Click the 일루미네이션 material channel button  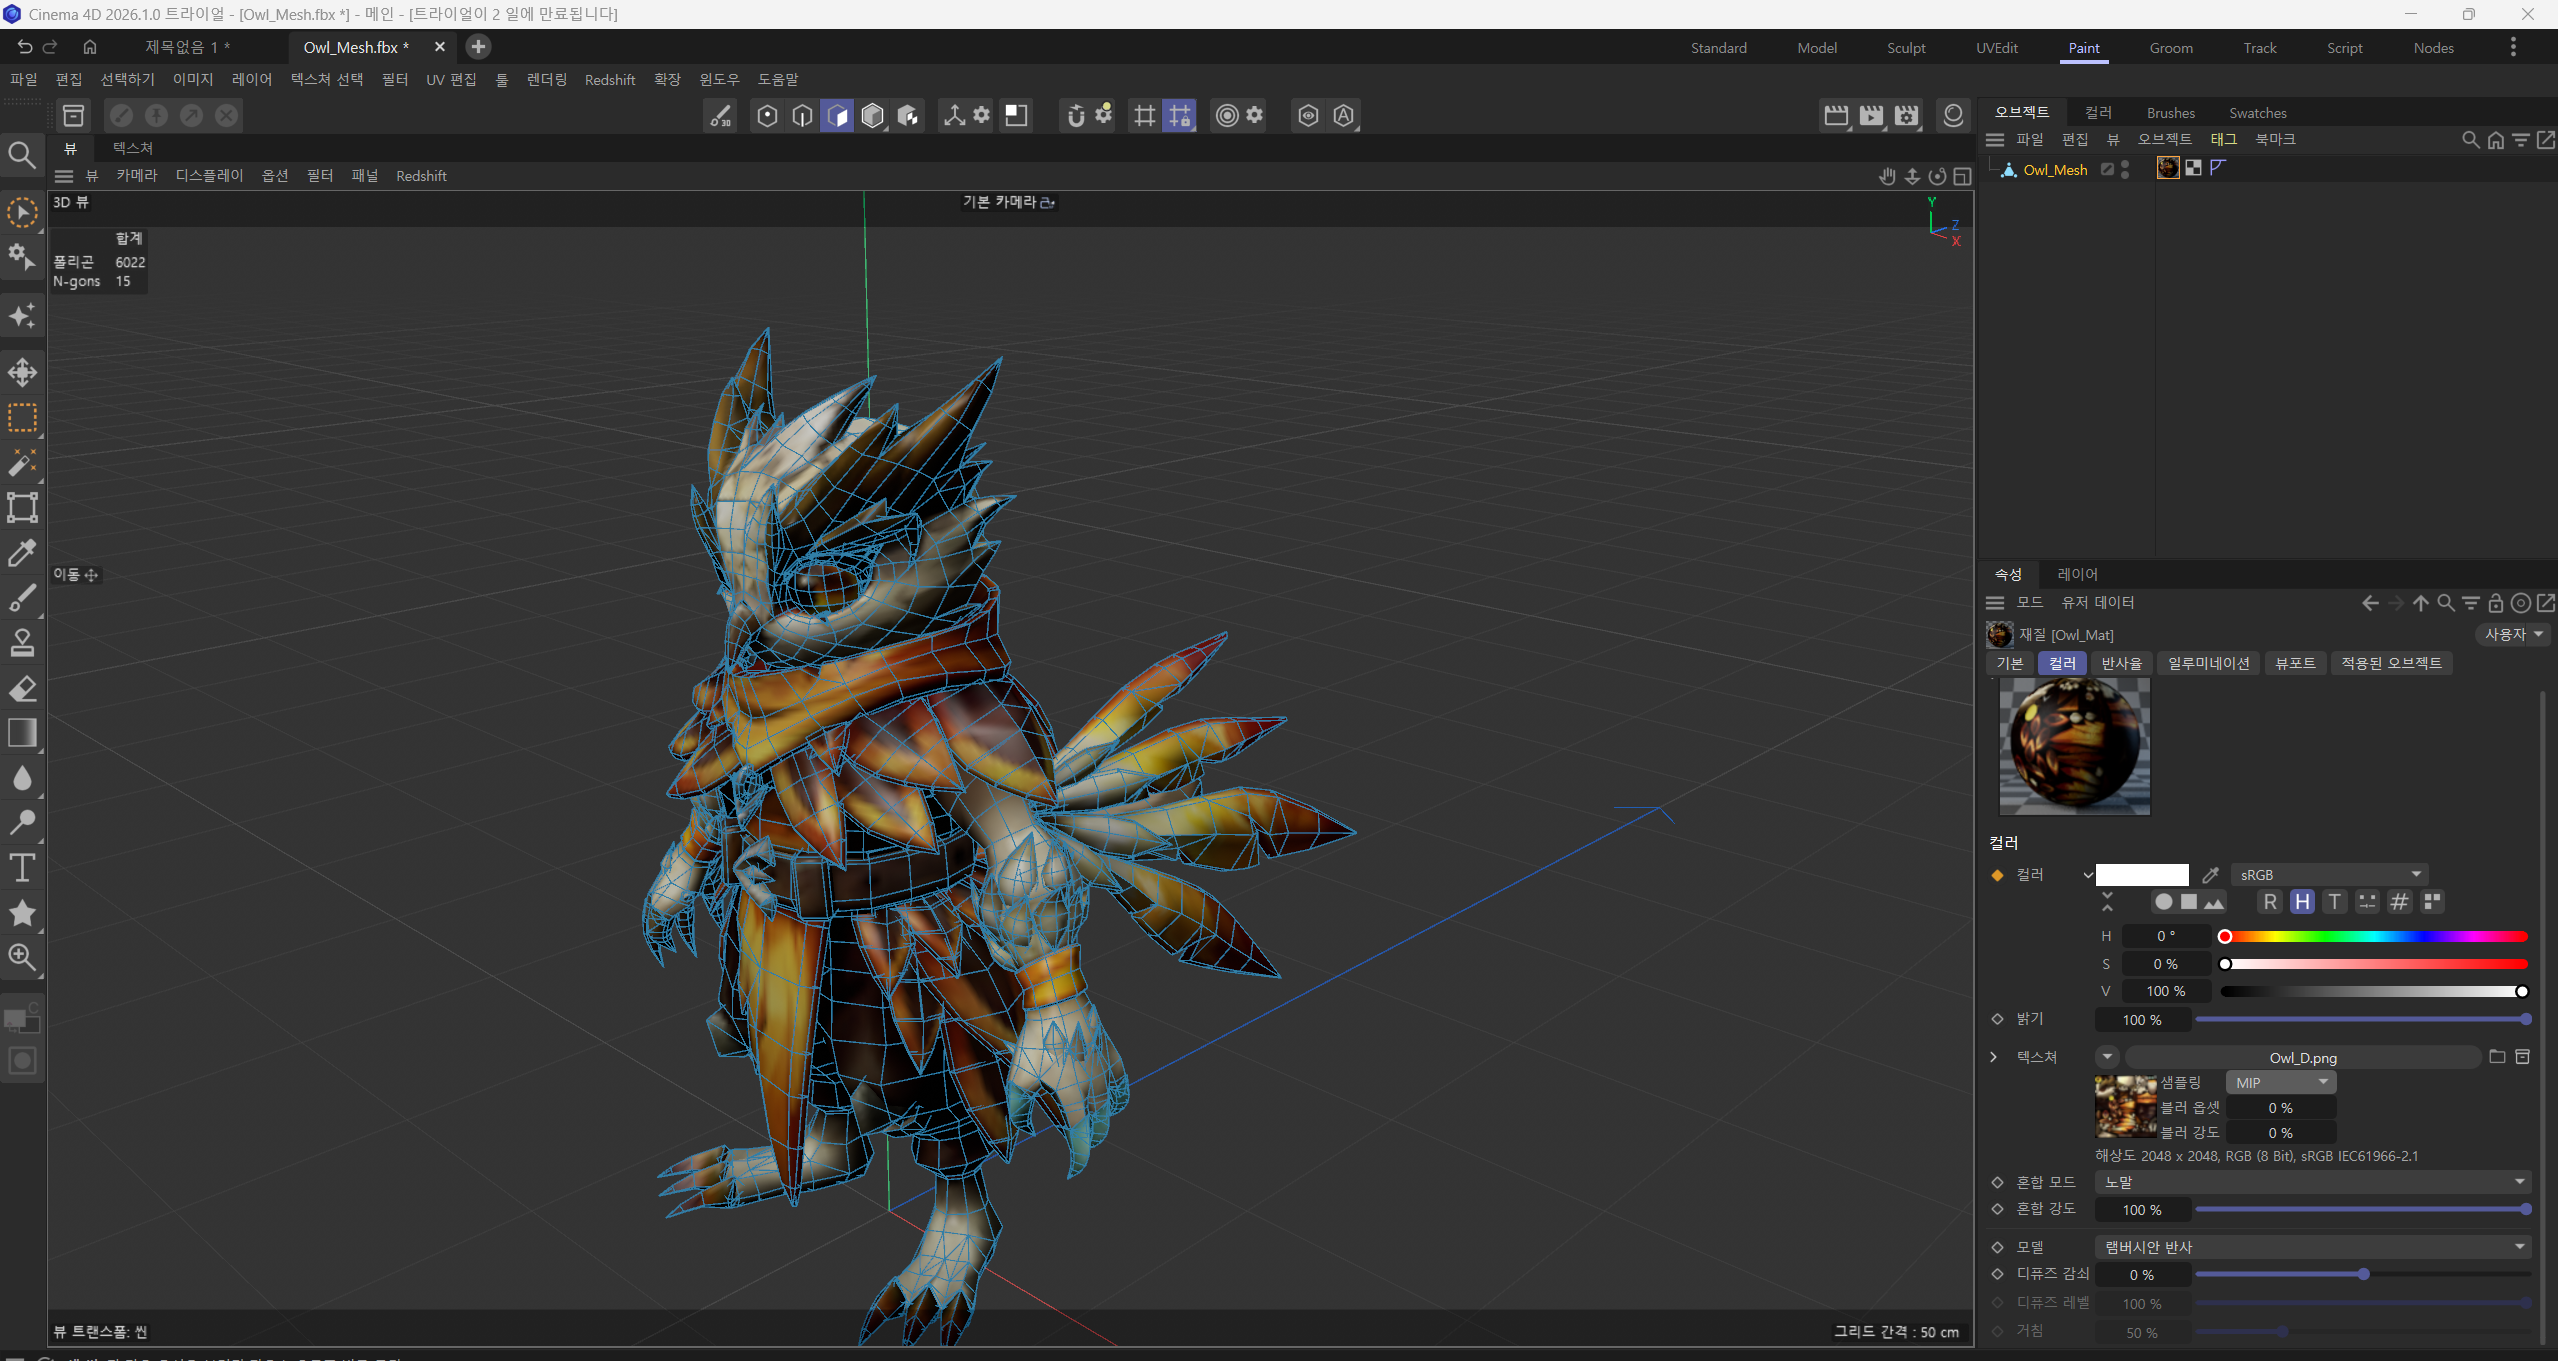tap(2208, 663)
